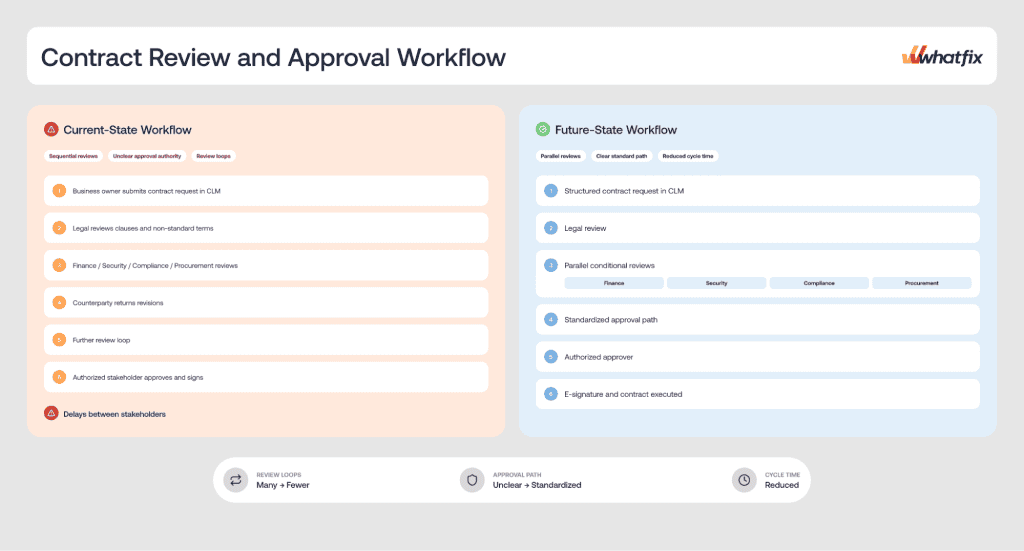Click the red warning icon beside Delays between stakeholders
The width and height of the screenshot is (1024, 551).
pyautogui.click(x=51, y=413)
